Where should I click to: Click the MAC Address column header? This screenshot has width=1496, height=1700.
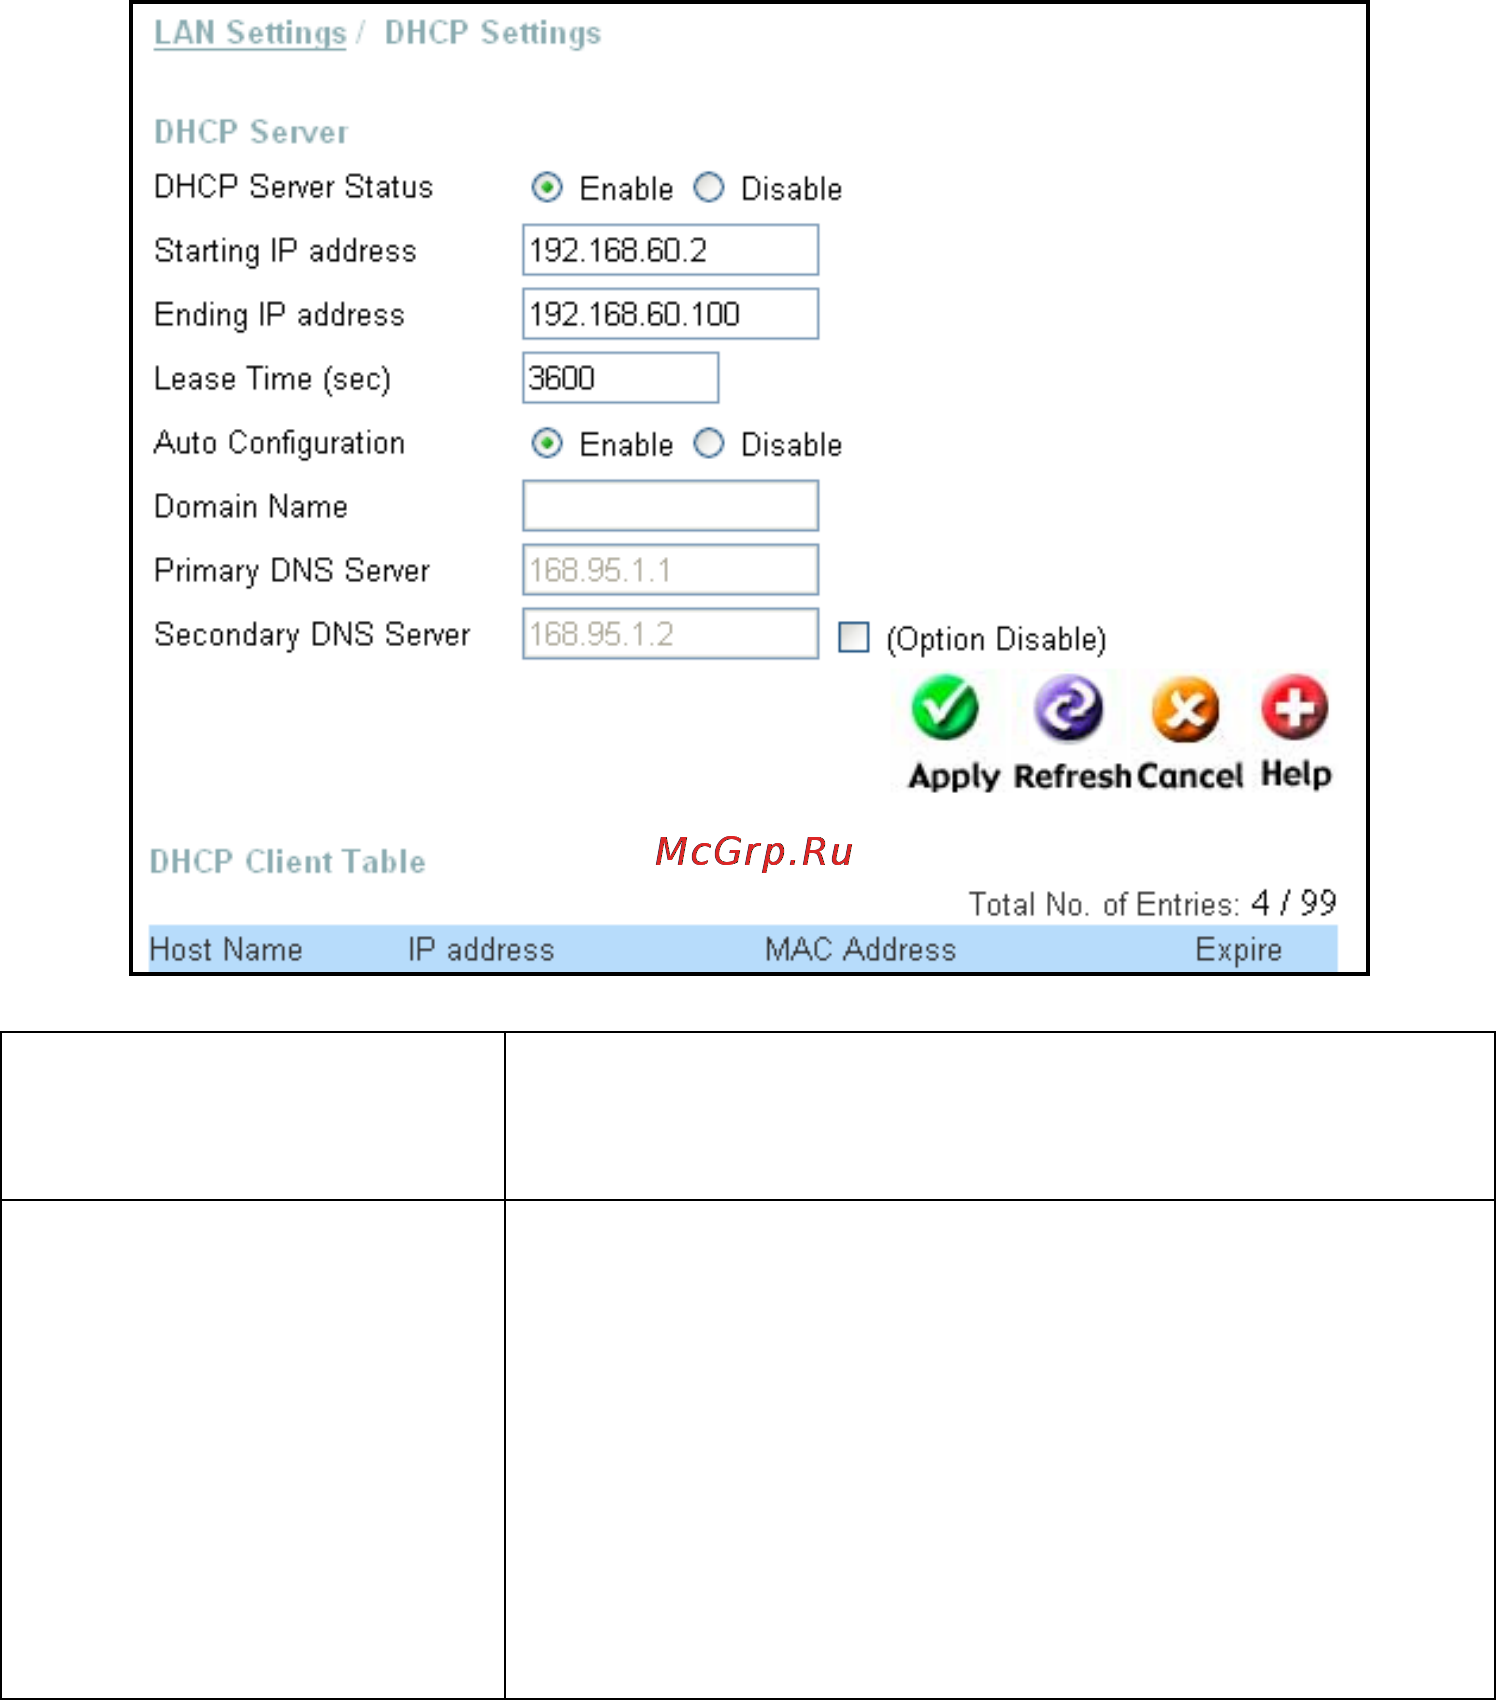tap(861, 949)
